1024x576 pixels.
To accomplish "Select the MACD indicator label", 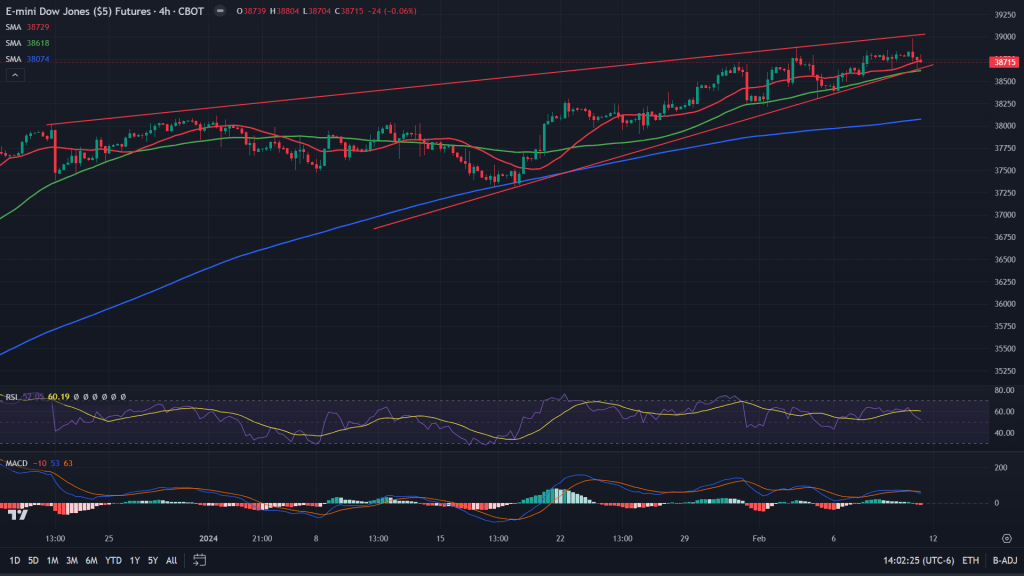I will coord(16,463).
